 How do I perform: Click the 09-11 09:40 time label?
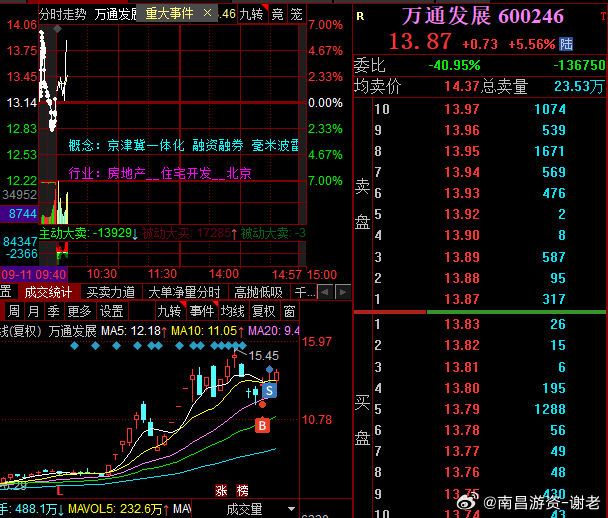pos(34,275)
